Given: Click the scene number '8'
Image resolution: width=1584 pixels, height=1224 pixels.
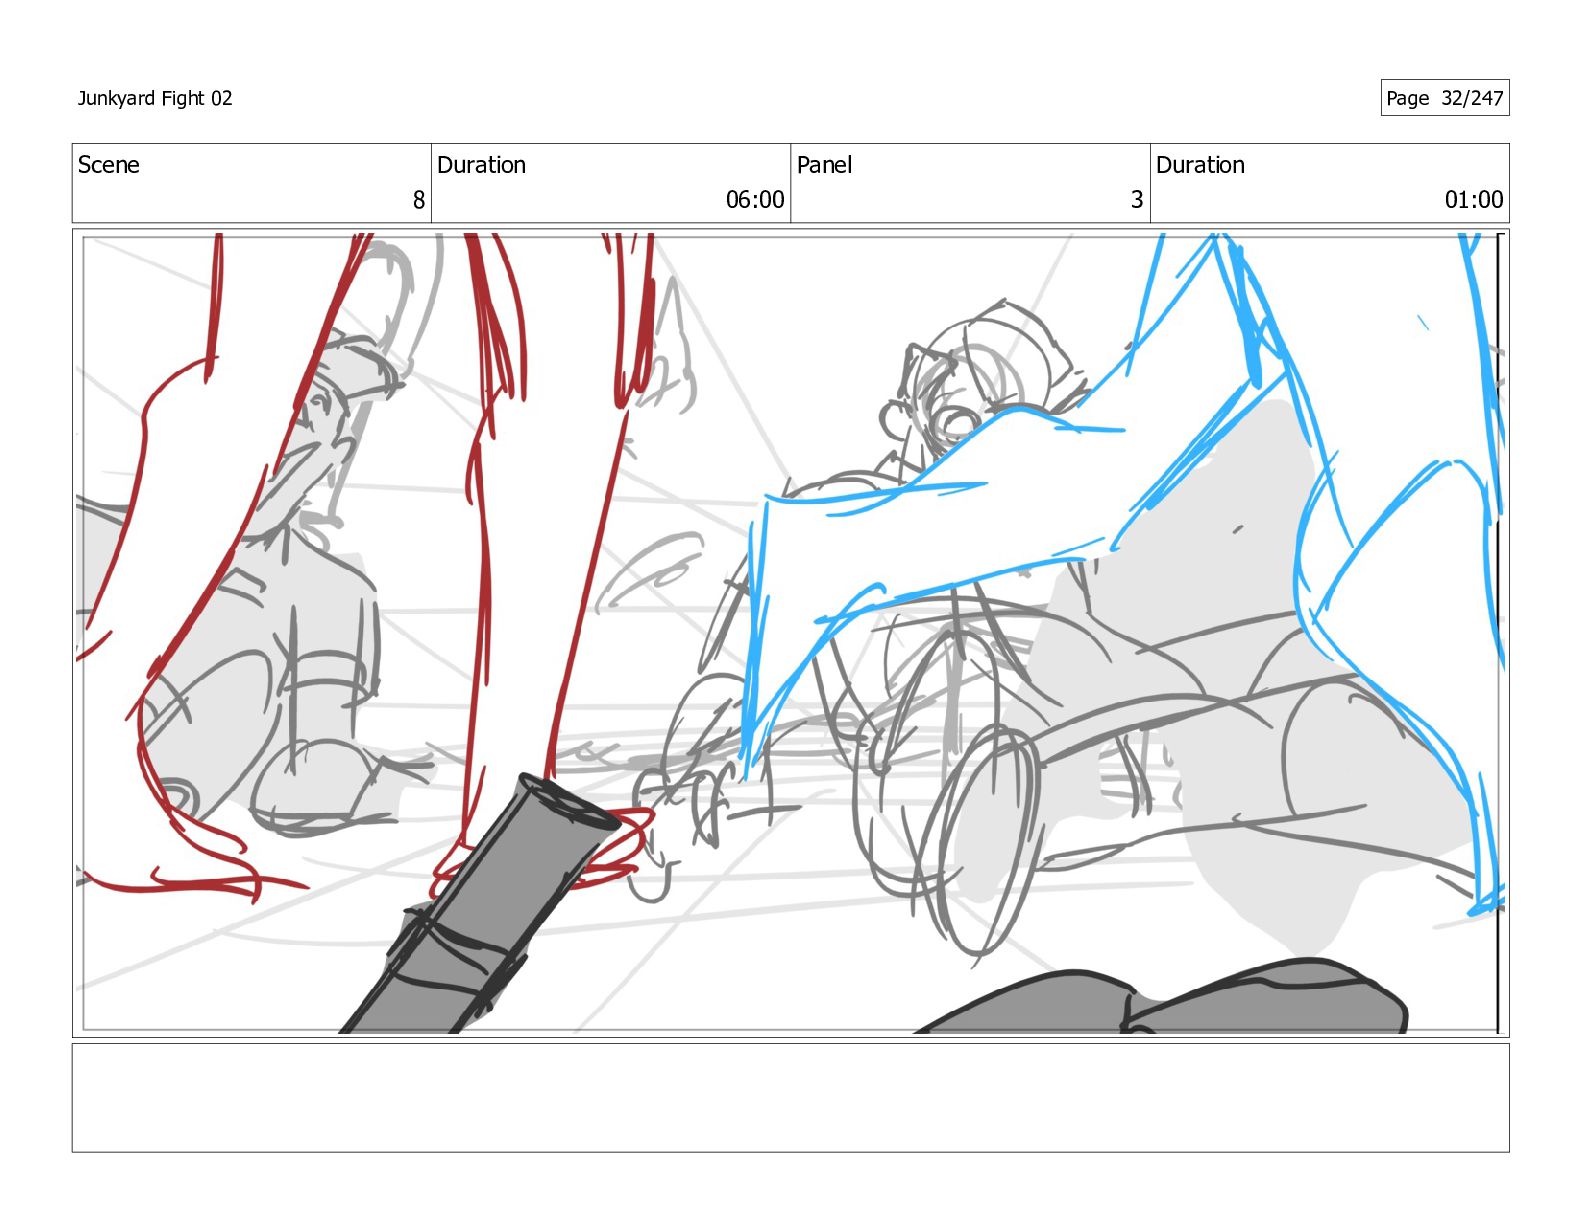Looking at the screenshot, I should 419,200.
